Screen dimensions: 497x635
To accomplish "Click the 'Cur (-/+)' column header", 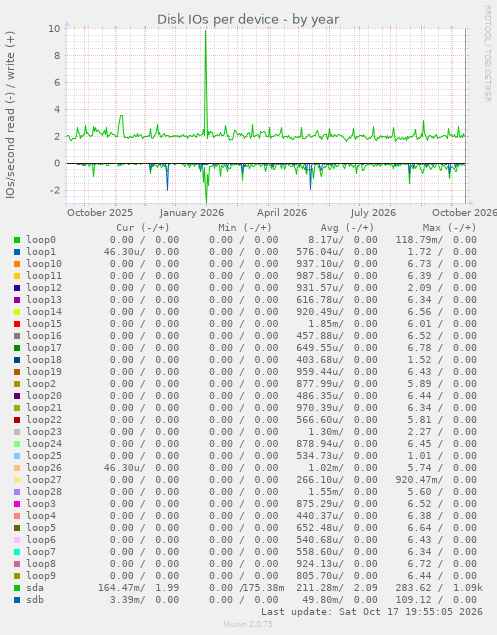I will (143, 228).
